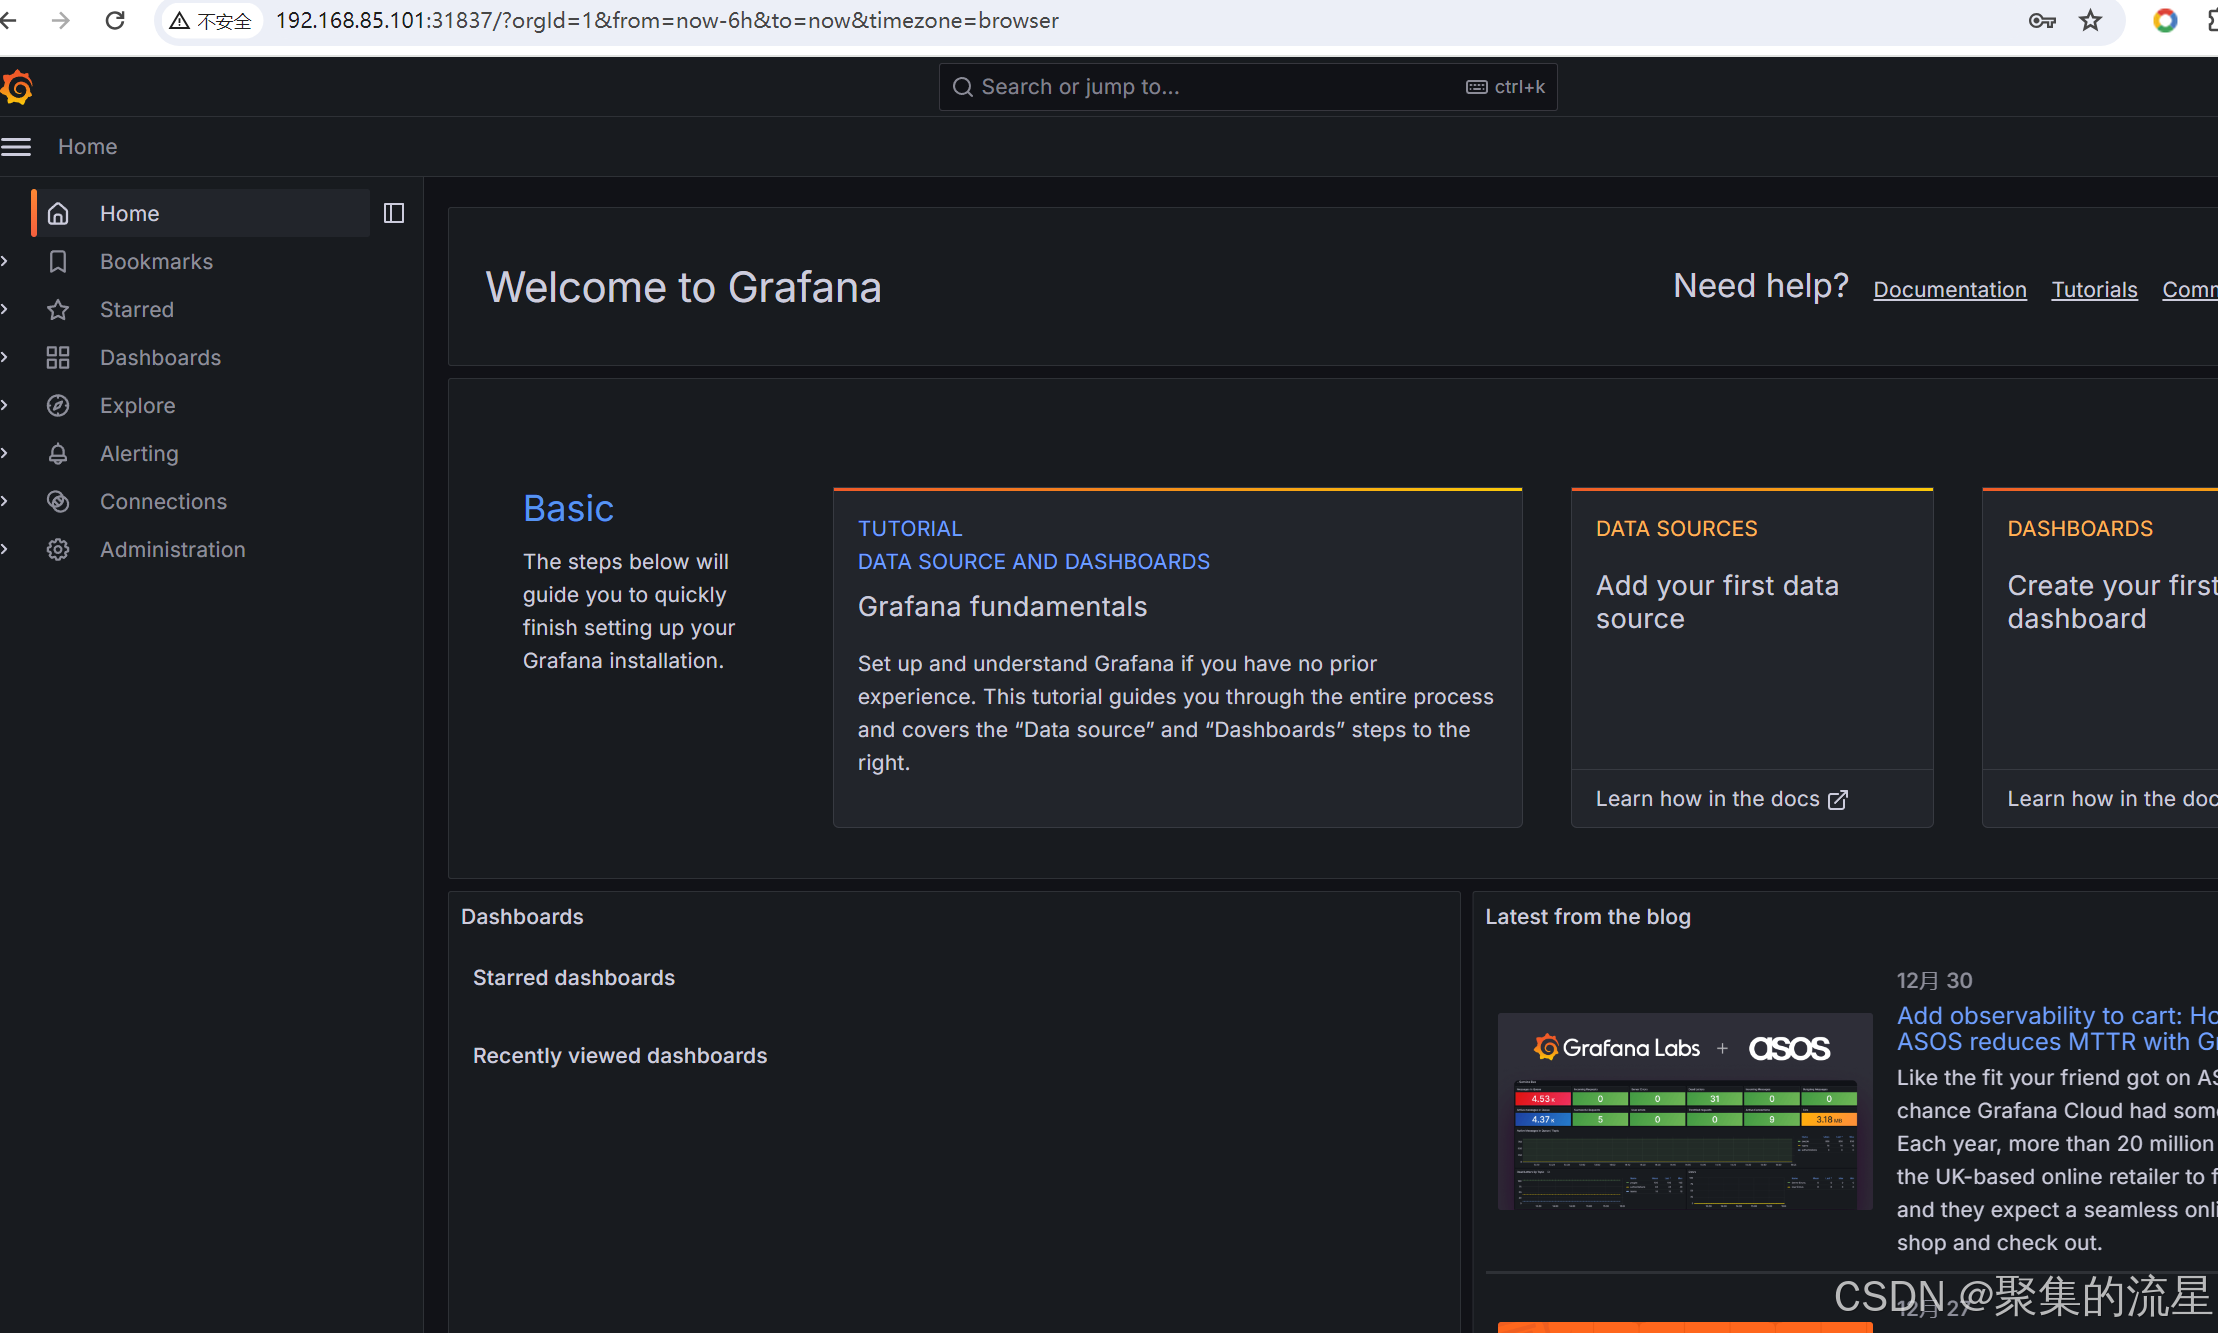
Task: Click the Explore compass icon
Action: click(58, 406)
